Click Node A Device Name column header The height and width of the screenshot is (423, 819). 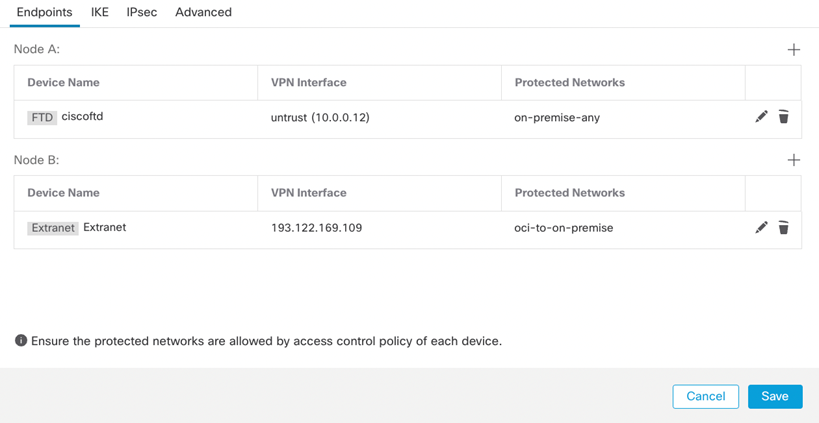click(63, 83)
